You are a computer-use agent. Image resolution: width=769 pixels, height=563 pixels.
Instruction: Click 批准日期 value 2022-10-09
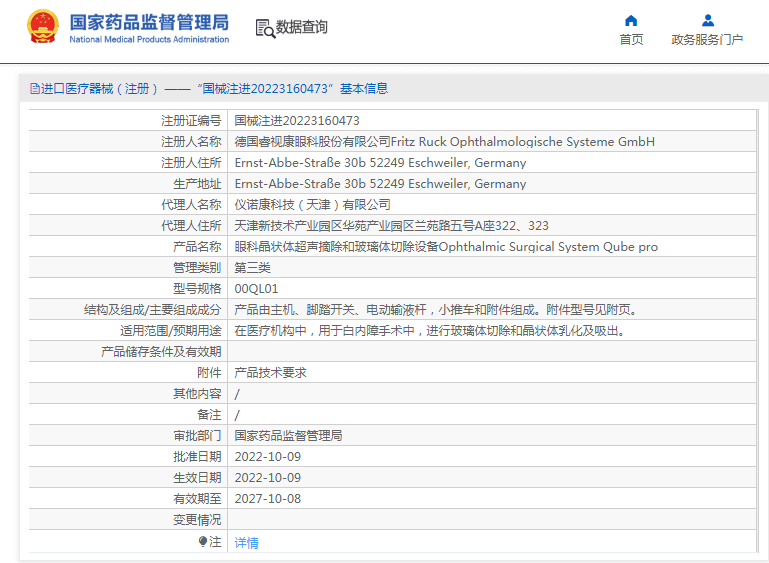[268, 457]
